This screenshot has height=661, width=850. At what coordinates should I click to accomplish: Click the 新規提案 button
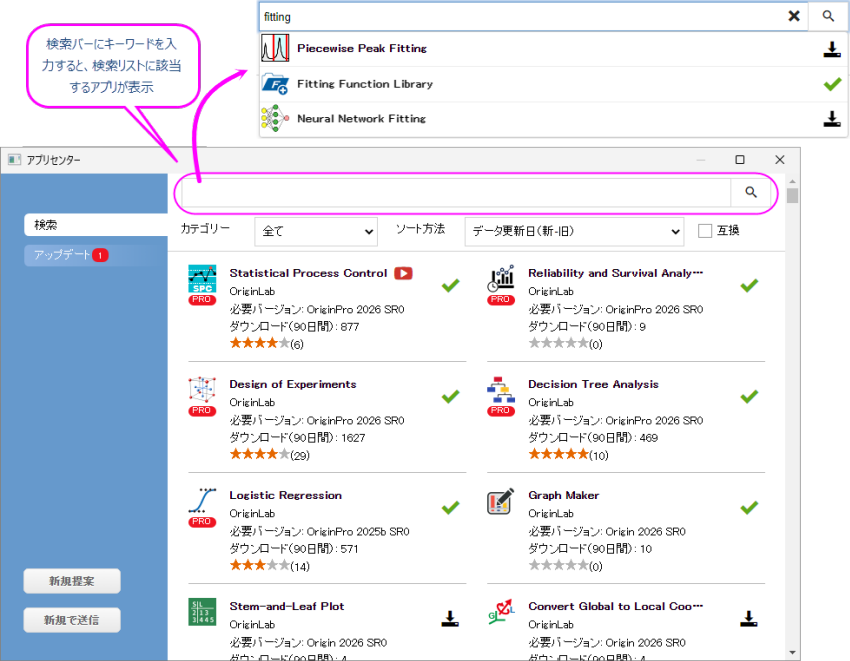pos(72,581)
